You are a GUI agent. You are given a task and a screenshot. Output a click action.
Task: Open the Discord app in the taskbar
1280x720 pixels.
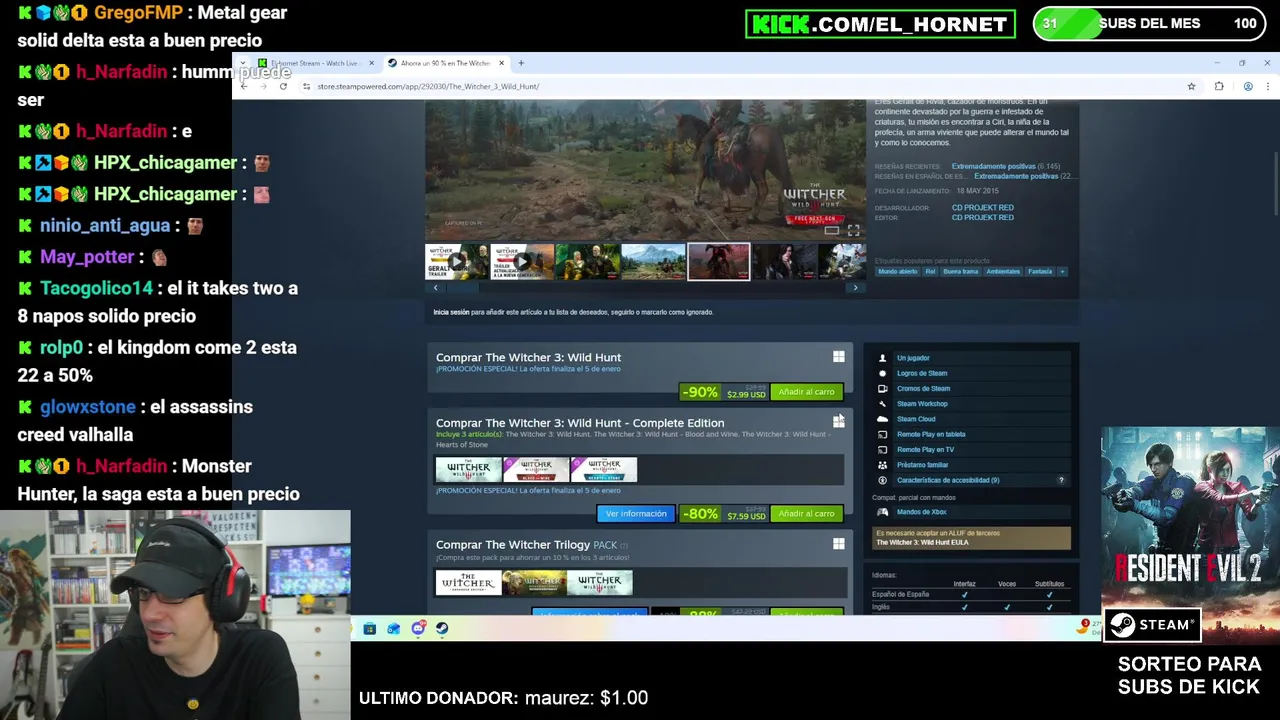(418, 629)
